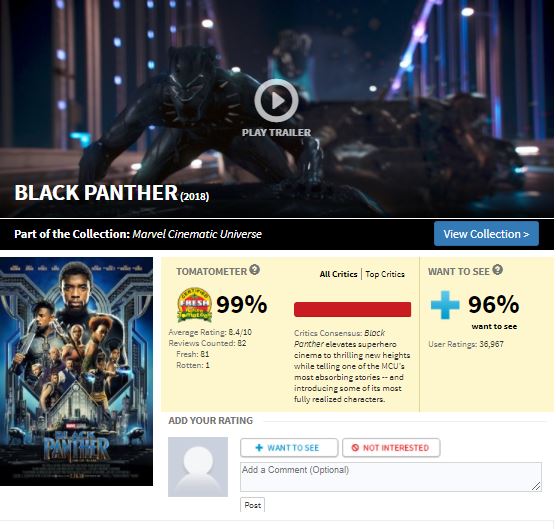Click the Certified Fresh badge icon
The height and width of the screenshot is (529, 556).
click(194, 305)
